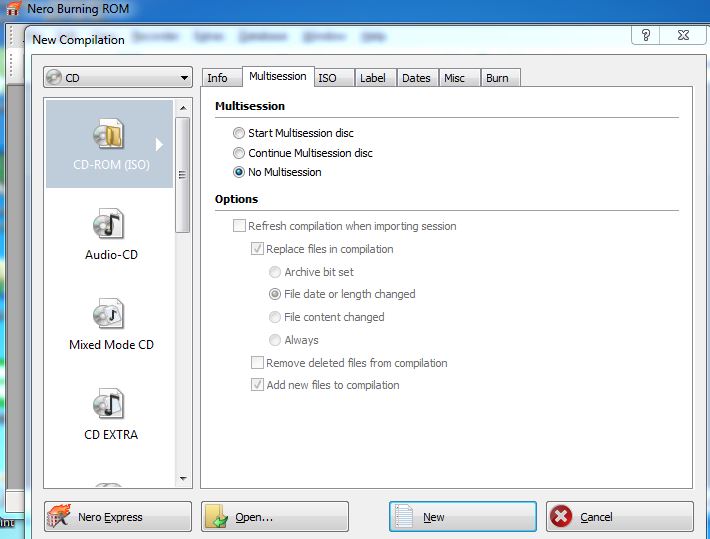Select the CD EXTRA compilation icon

tap(108, 403)
